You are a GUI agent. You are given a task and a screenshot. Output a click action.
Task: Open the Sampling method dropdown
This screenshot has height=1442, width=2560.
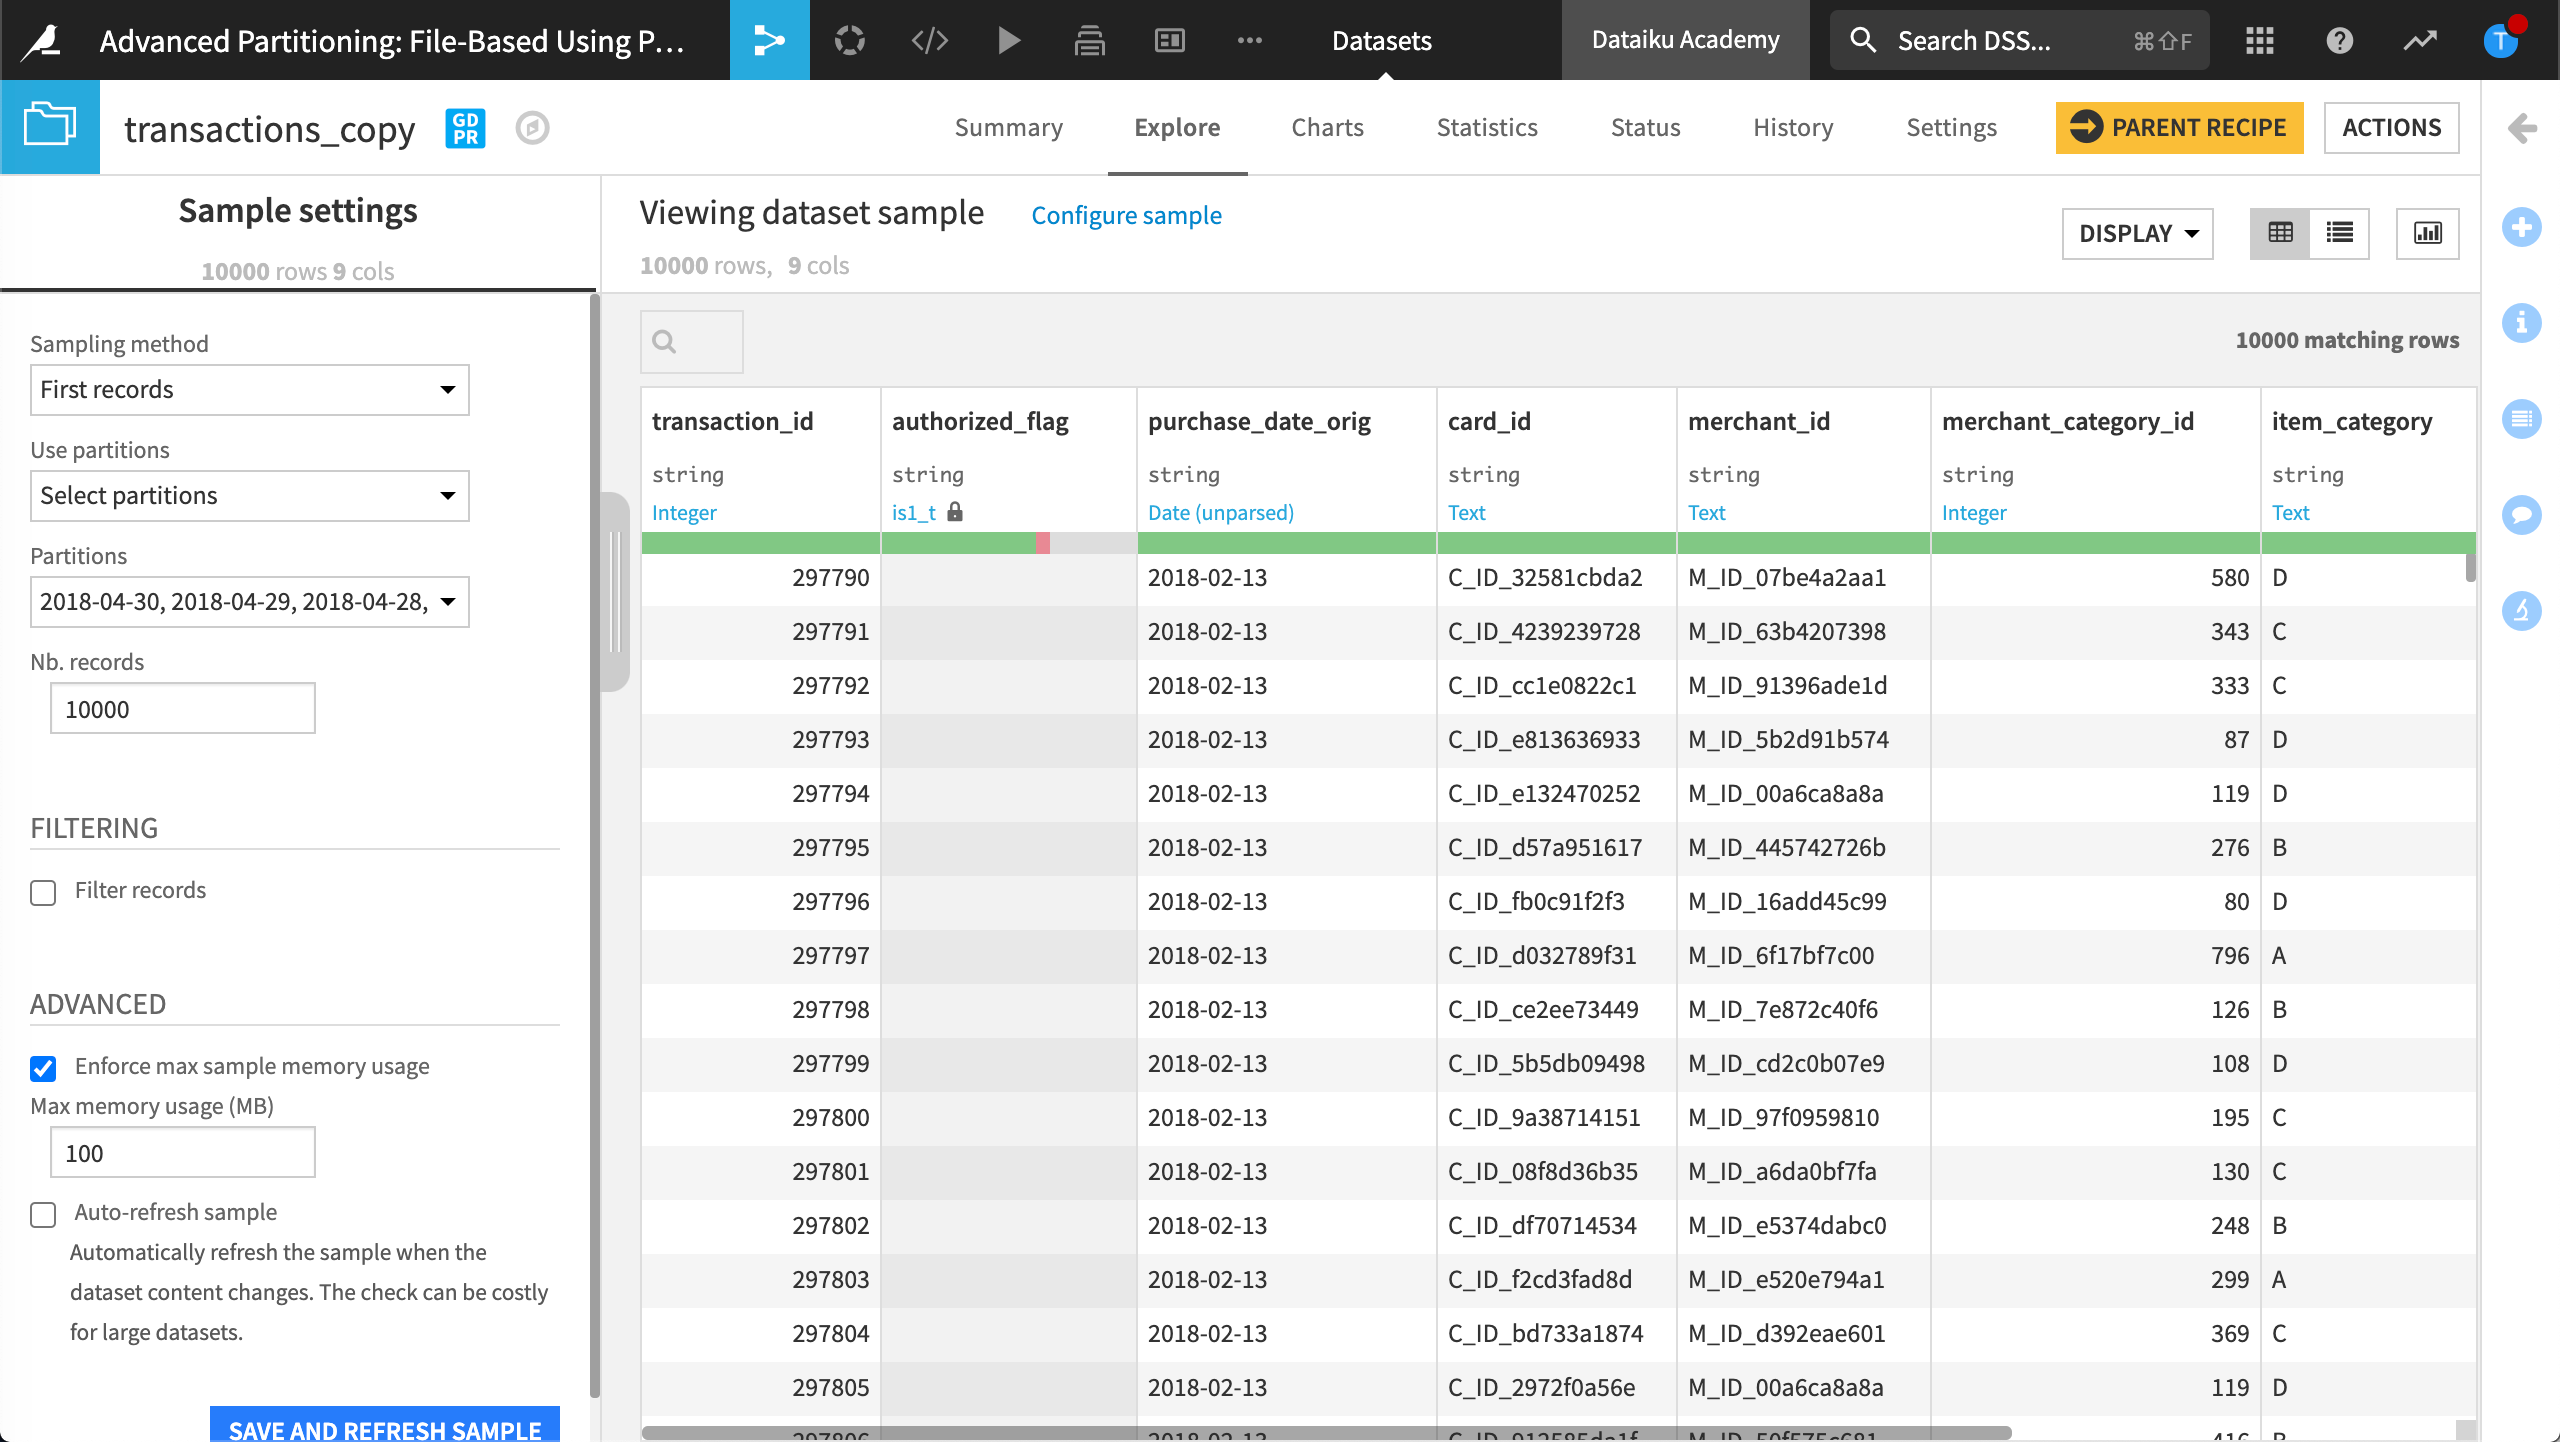pos(249,390)
